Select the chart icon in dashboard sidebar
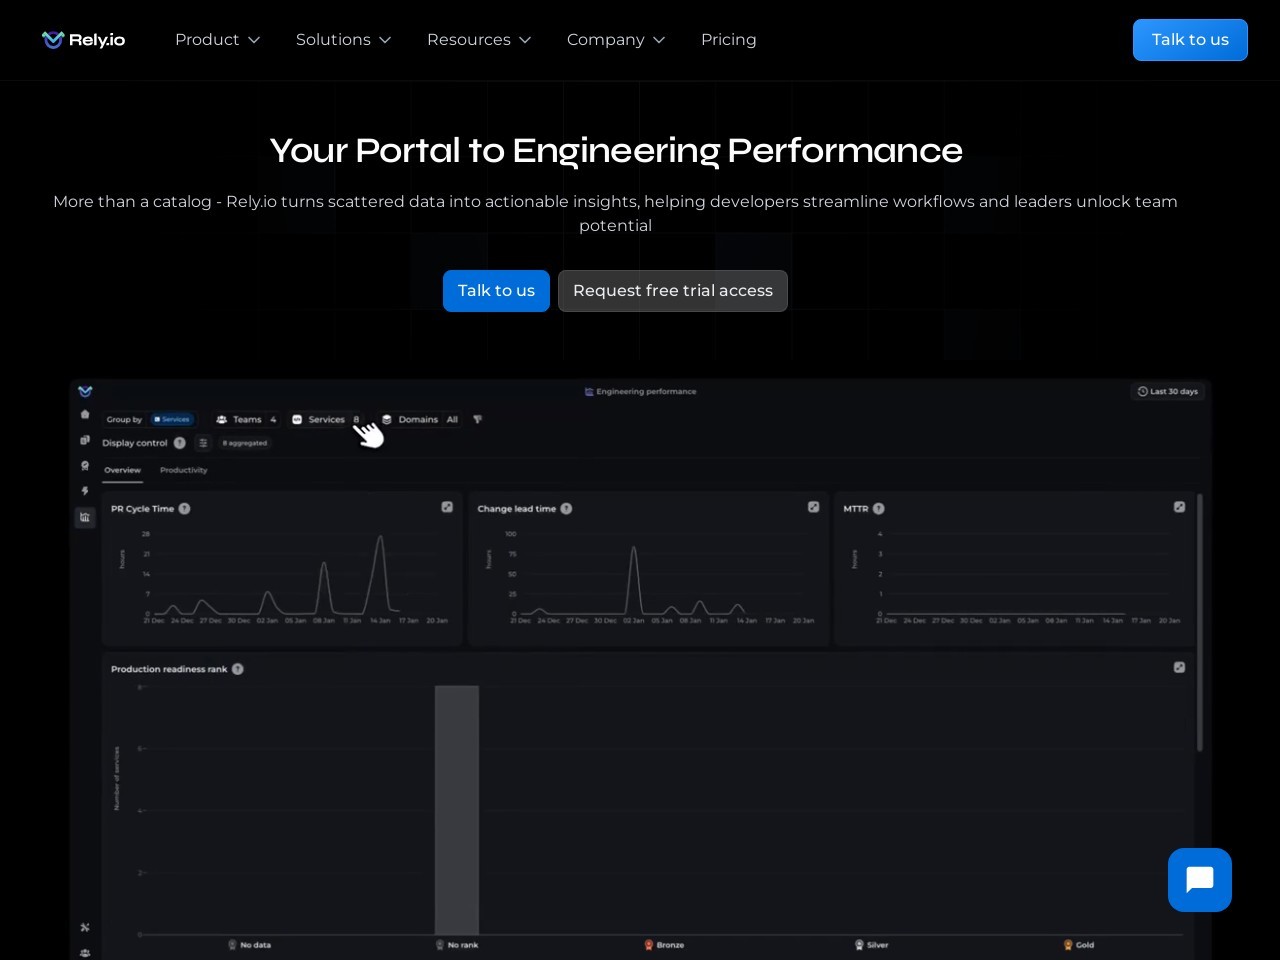The width and height of the screenshot is (1280, 960). pyautogui.click(x=85, y=517)
